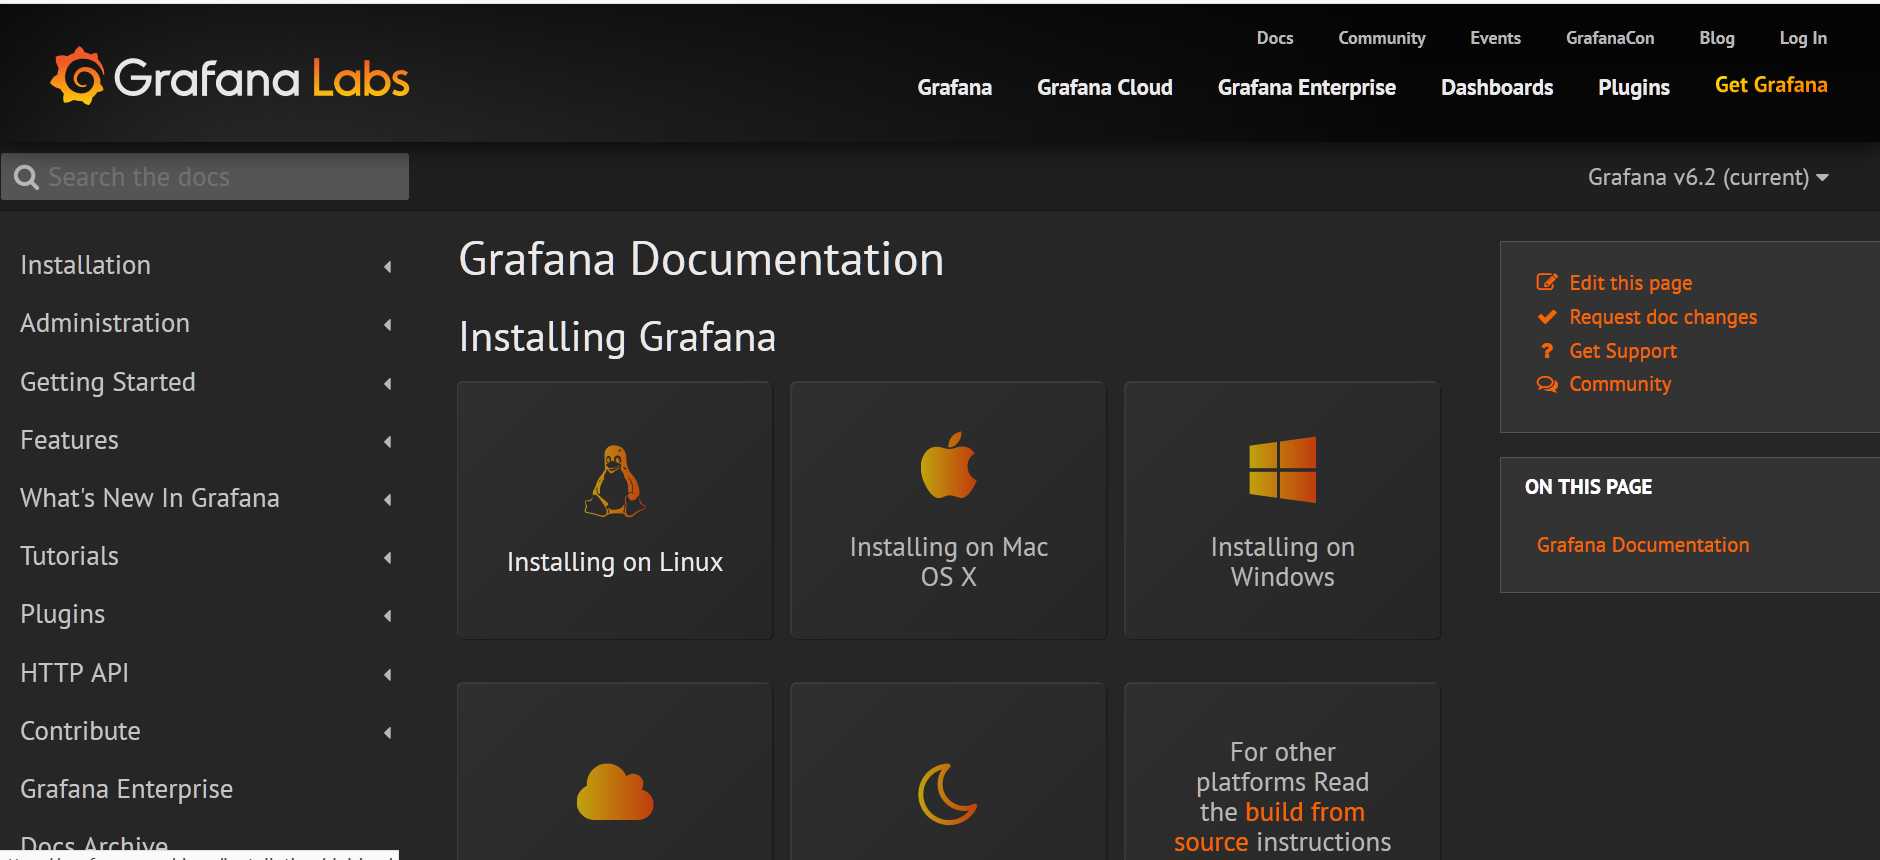
Task: Select Administration in the sidebar
Action: click(x=104, y=323)
